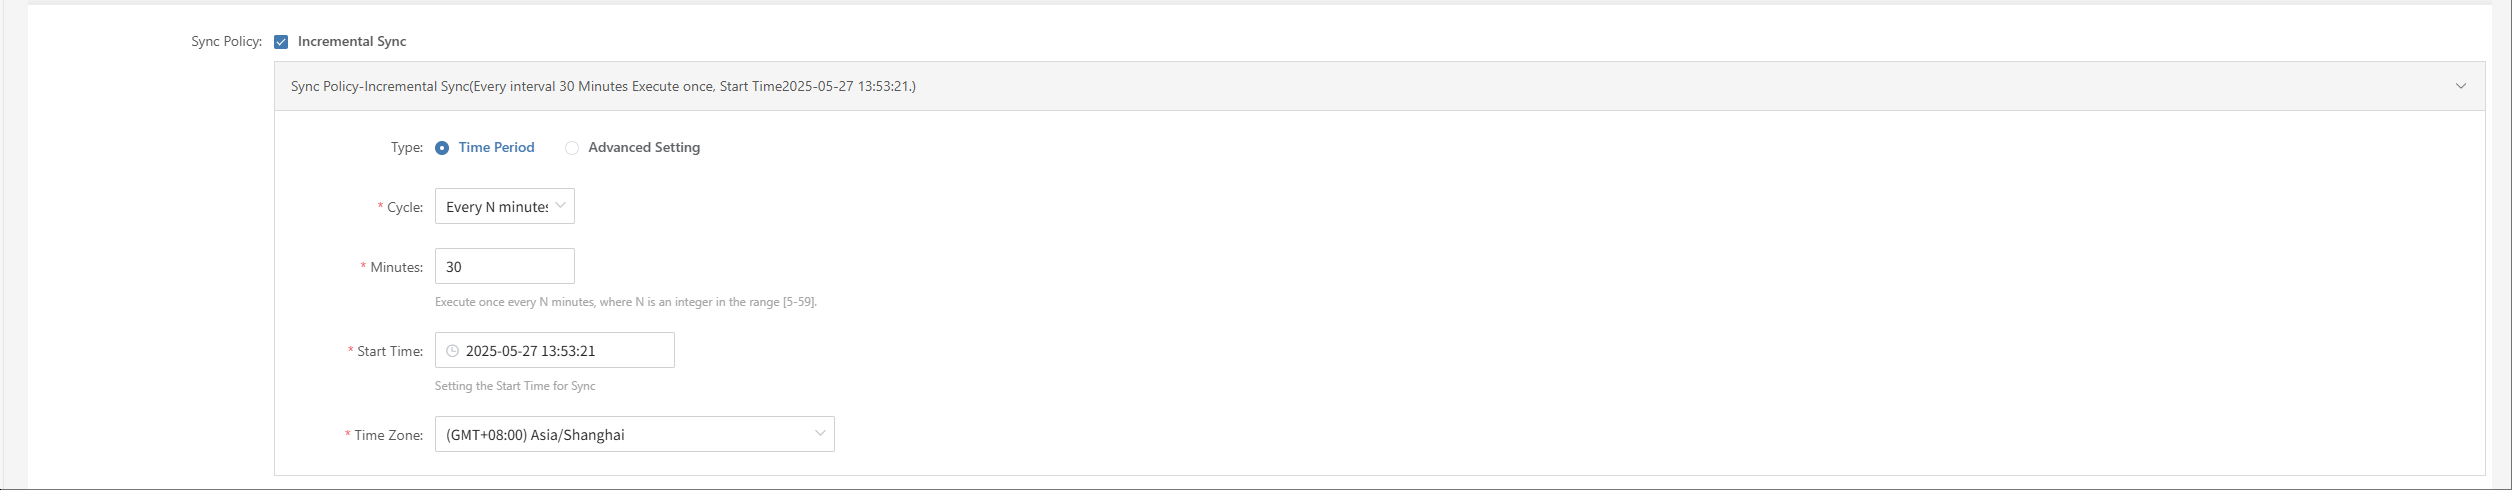Collapse the Sync Policy-Incremental Sync header bar
2512x490 pixels.
(x=1380, y=86)
